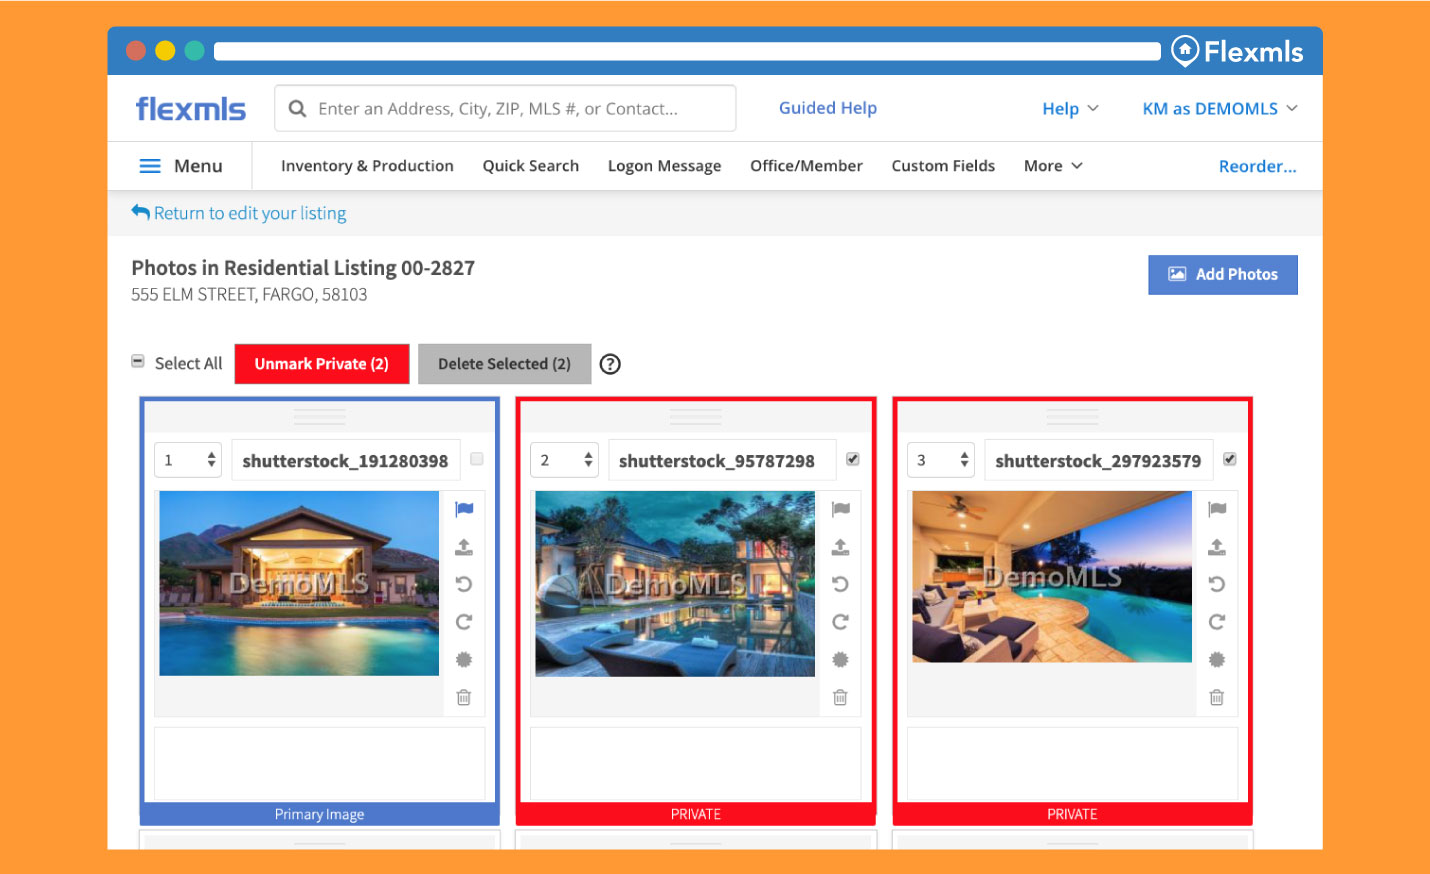Viewport: 1430px width, 874px height.
Task: Focus the address search input field
Action: point(505,108)
